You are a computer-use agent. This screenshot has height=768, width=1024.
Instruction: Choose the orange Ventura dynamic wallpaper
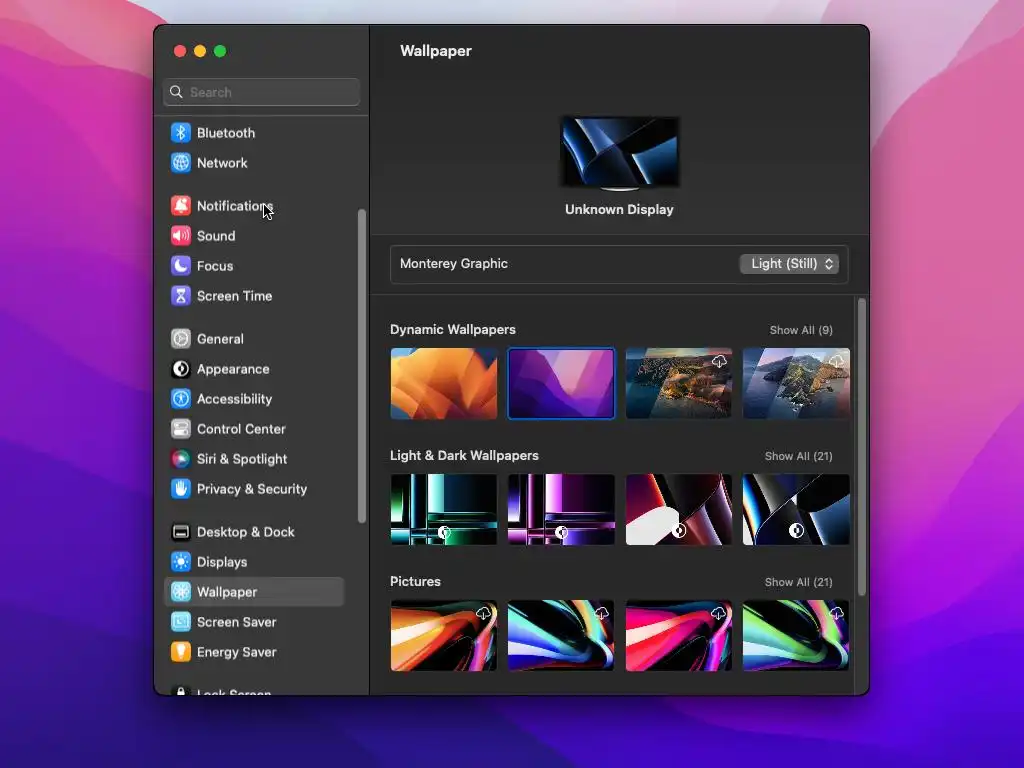pos(443,383)
